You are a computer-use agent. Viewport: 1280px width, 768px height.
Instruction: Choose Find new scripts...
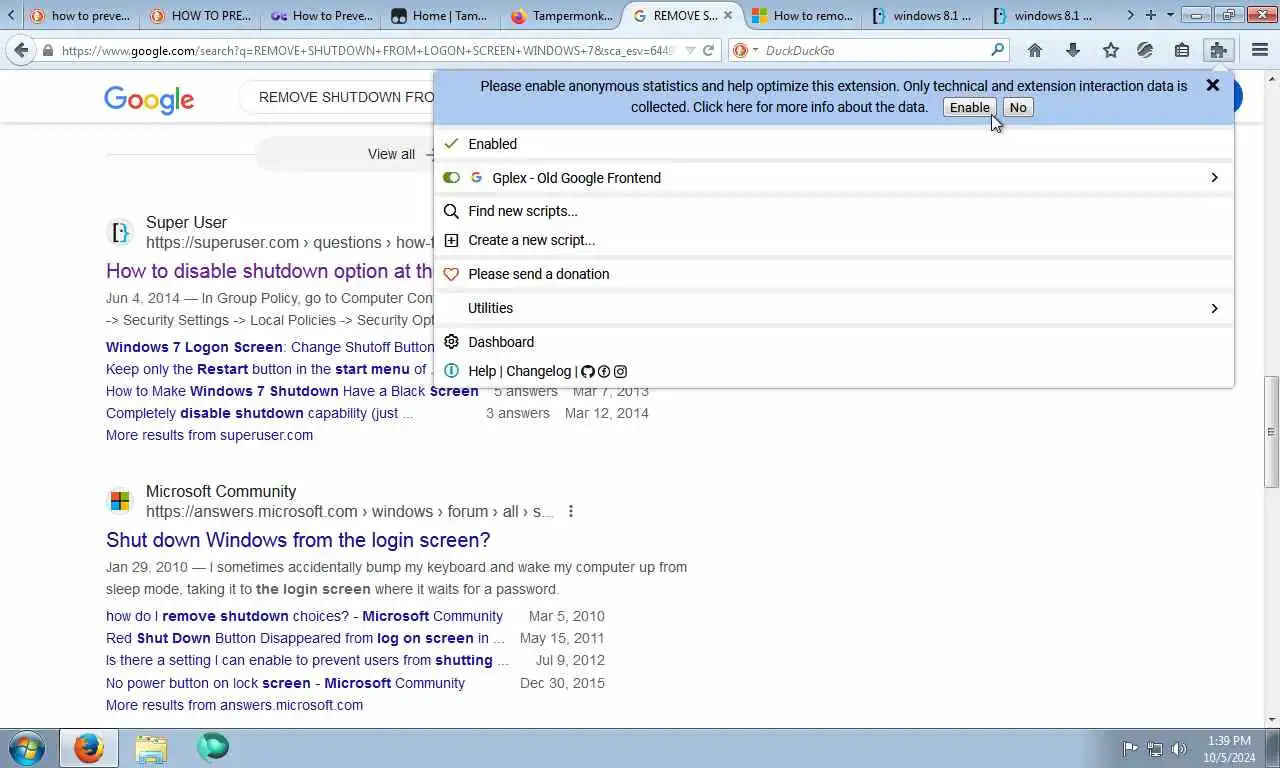tap(523, 211)
